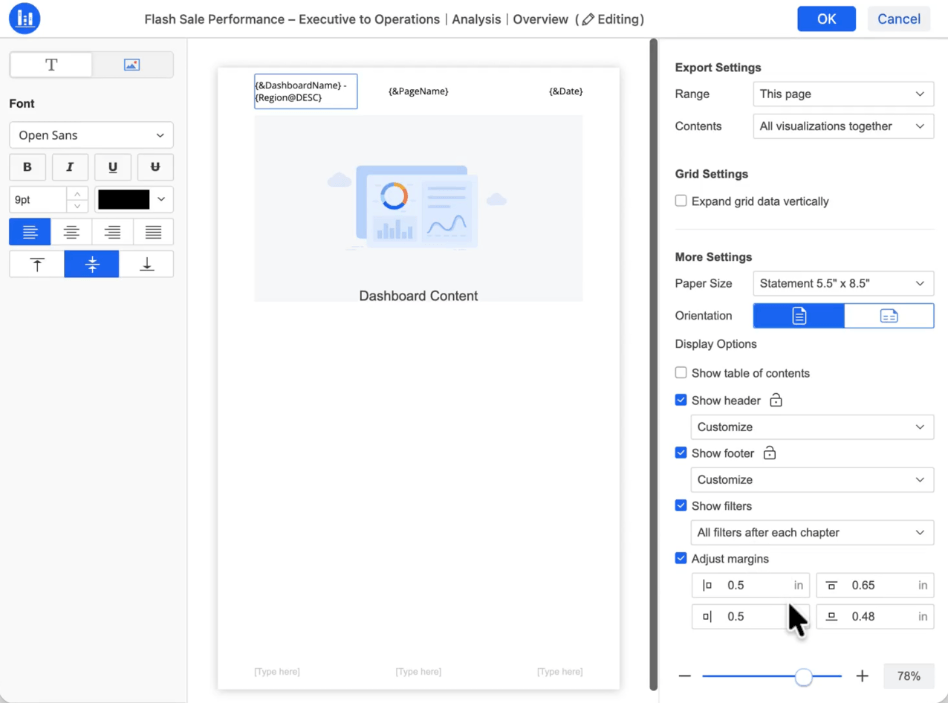Center-align the text horizontally
This screenshot has height=704, width=948.
tap(71, 231)
